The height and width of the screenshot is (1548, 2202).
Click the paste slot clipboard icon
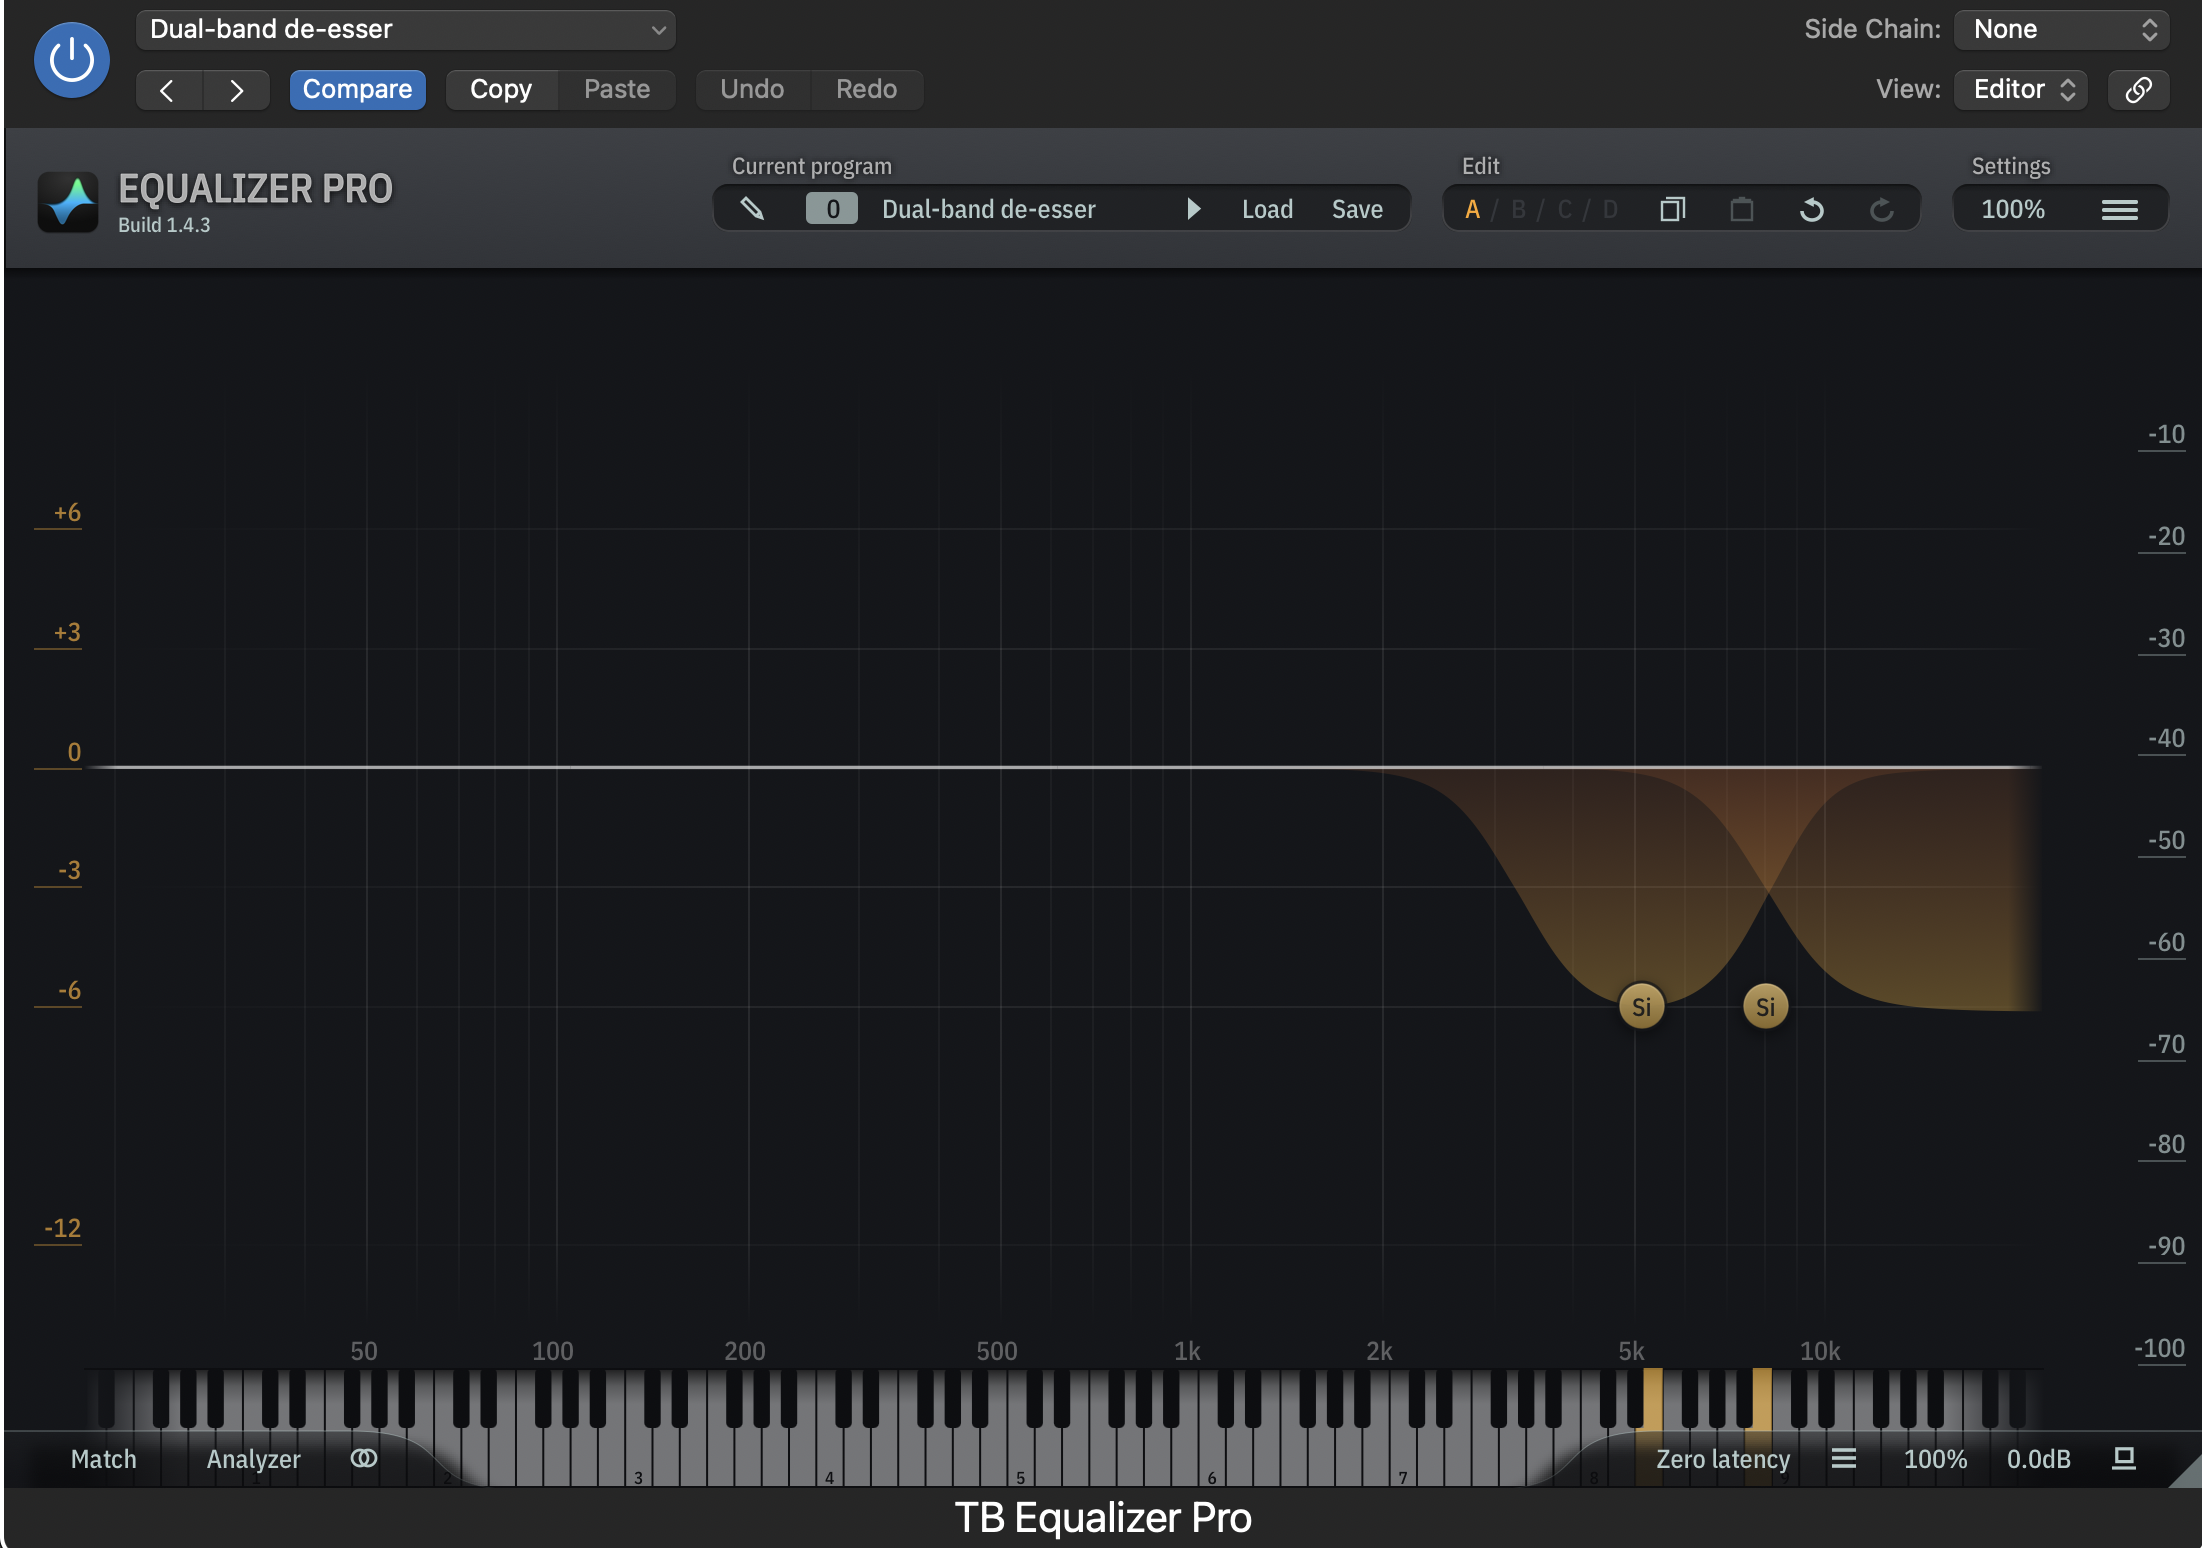point(1741,209)
